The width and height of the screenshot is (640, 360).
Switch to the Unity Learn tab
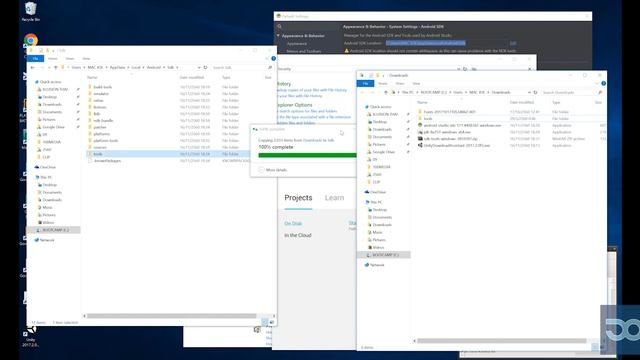click(x=334, y=198)
